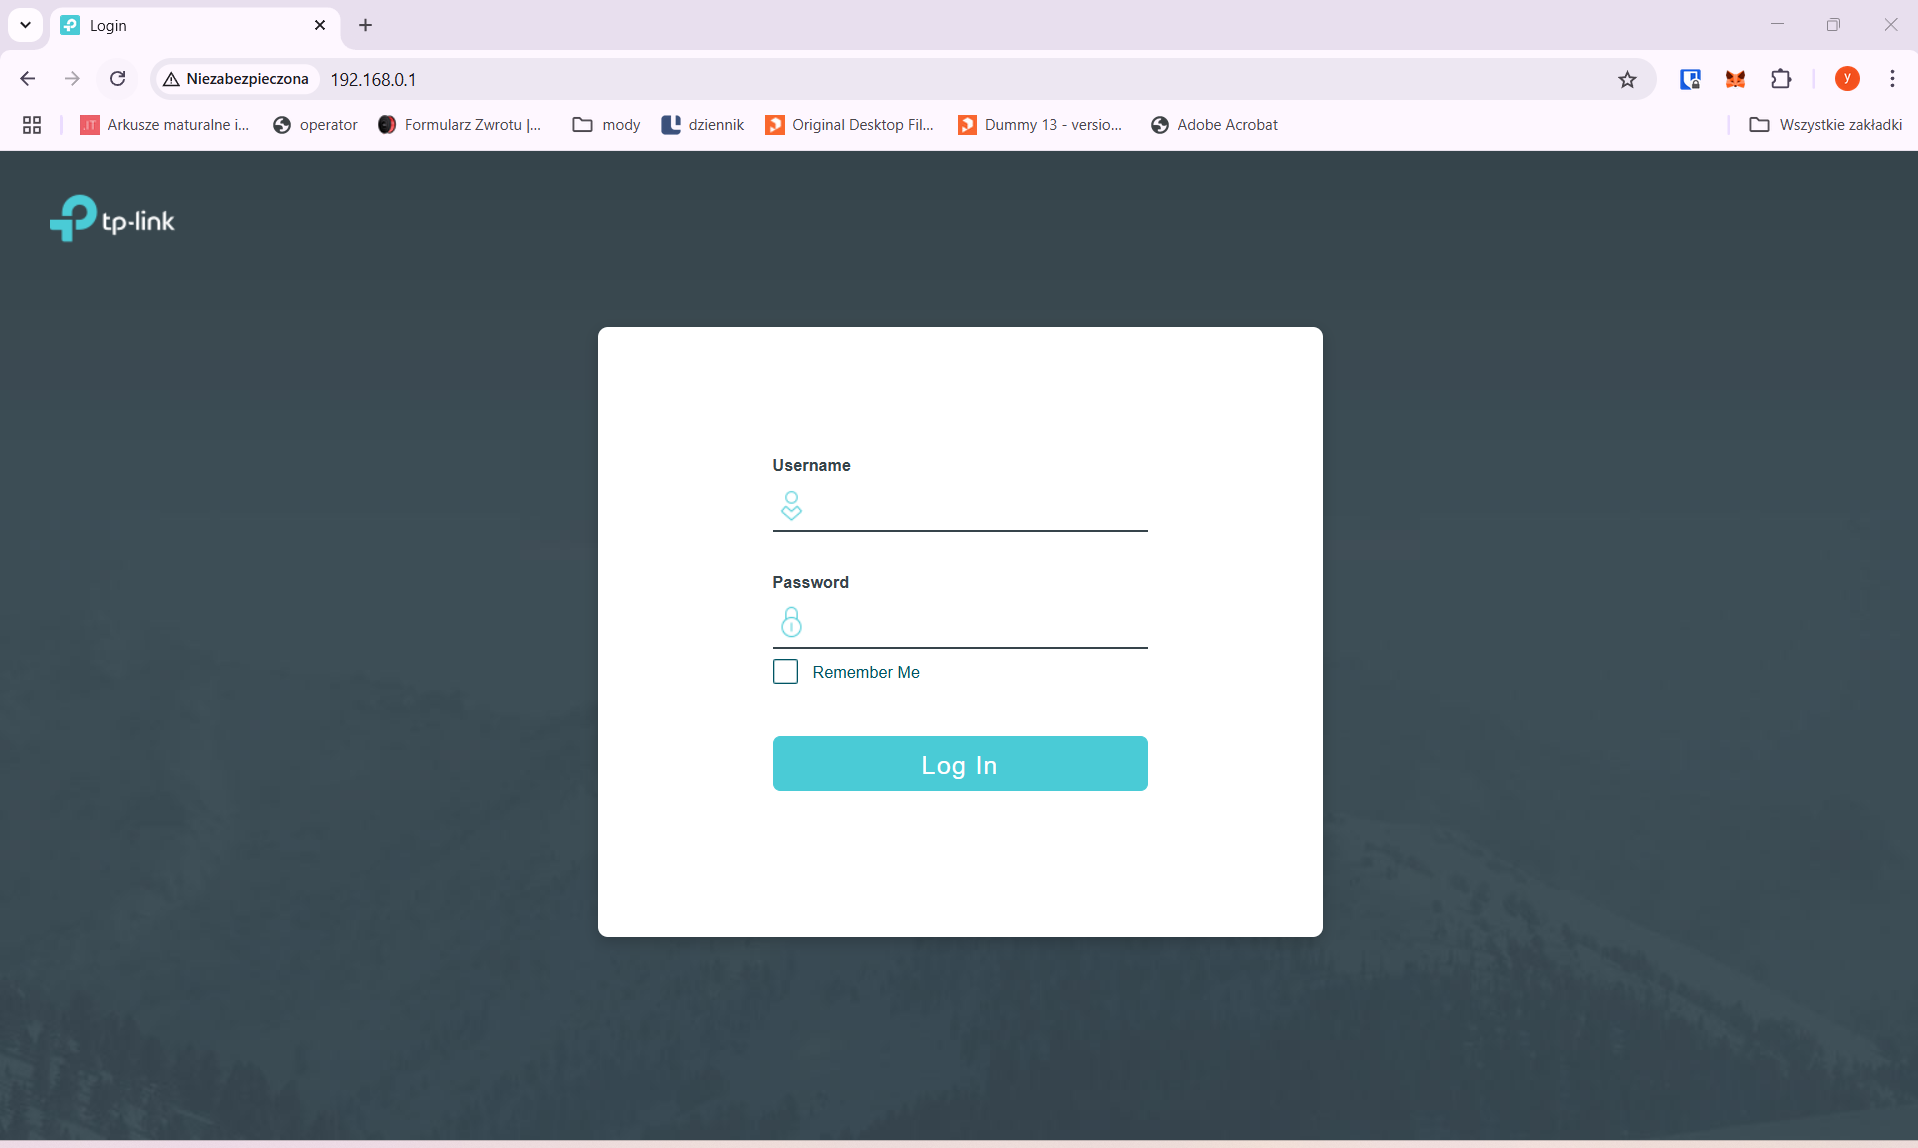Go back to the previous page
This screenshot has height=1148, width=1918.
[28, 79]
